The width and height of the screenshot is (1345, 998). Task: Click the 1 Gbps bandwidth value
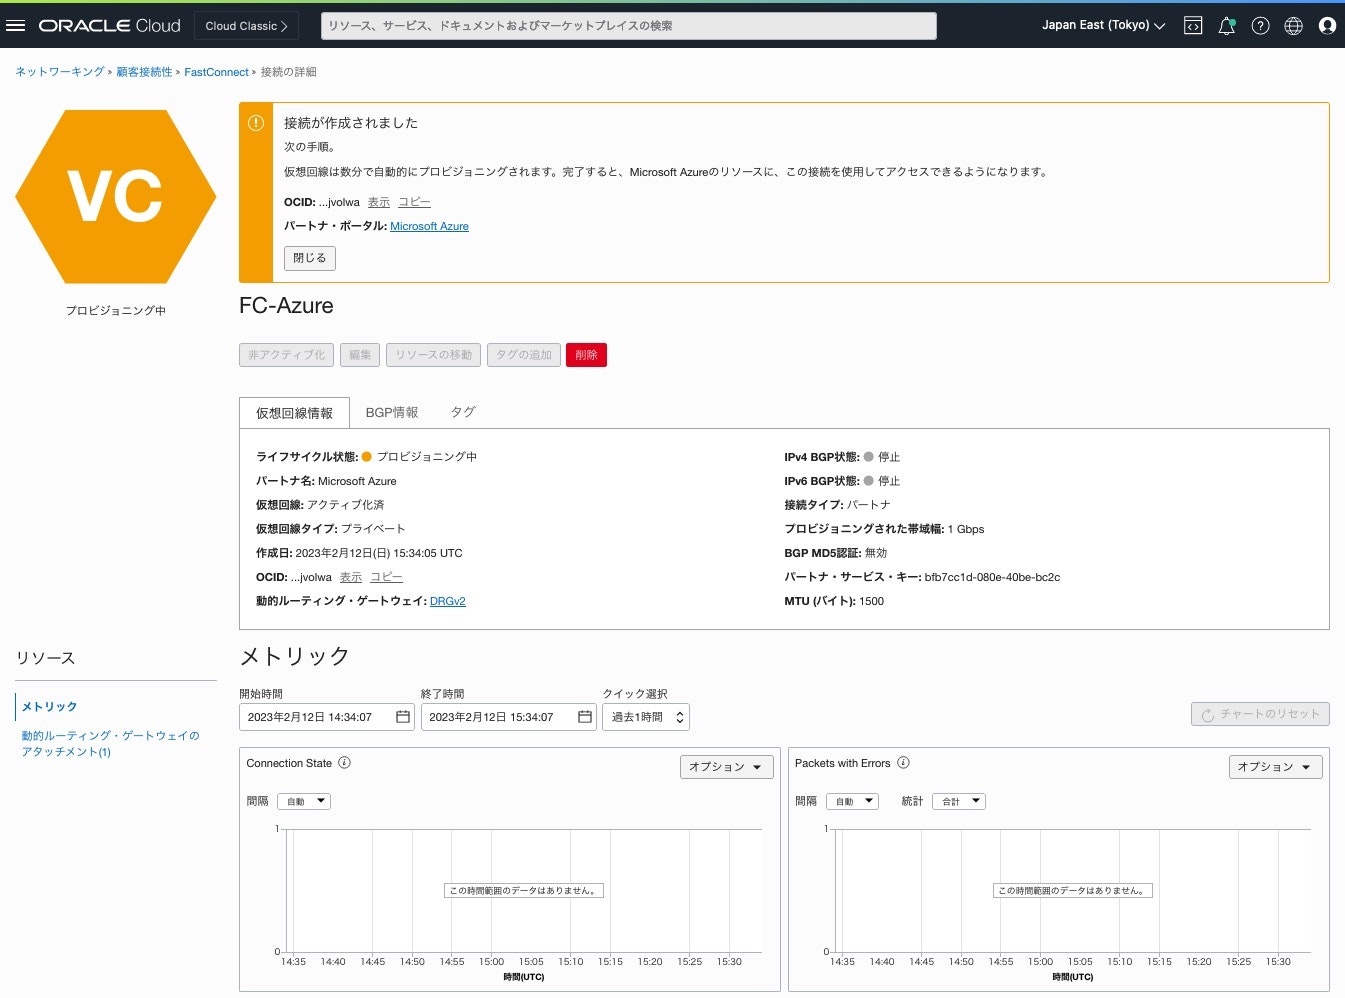966,529
